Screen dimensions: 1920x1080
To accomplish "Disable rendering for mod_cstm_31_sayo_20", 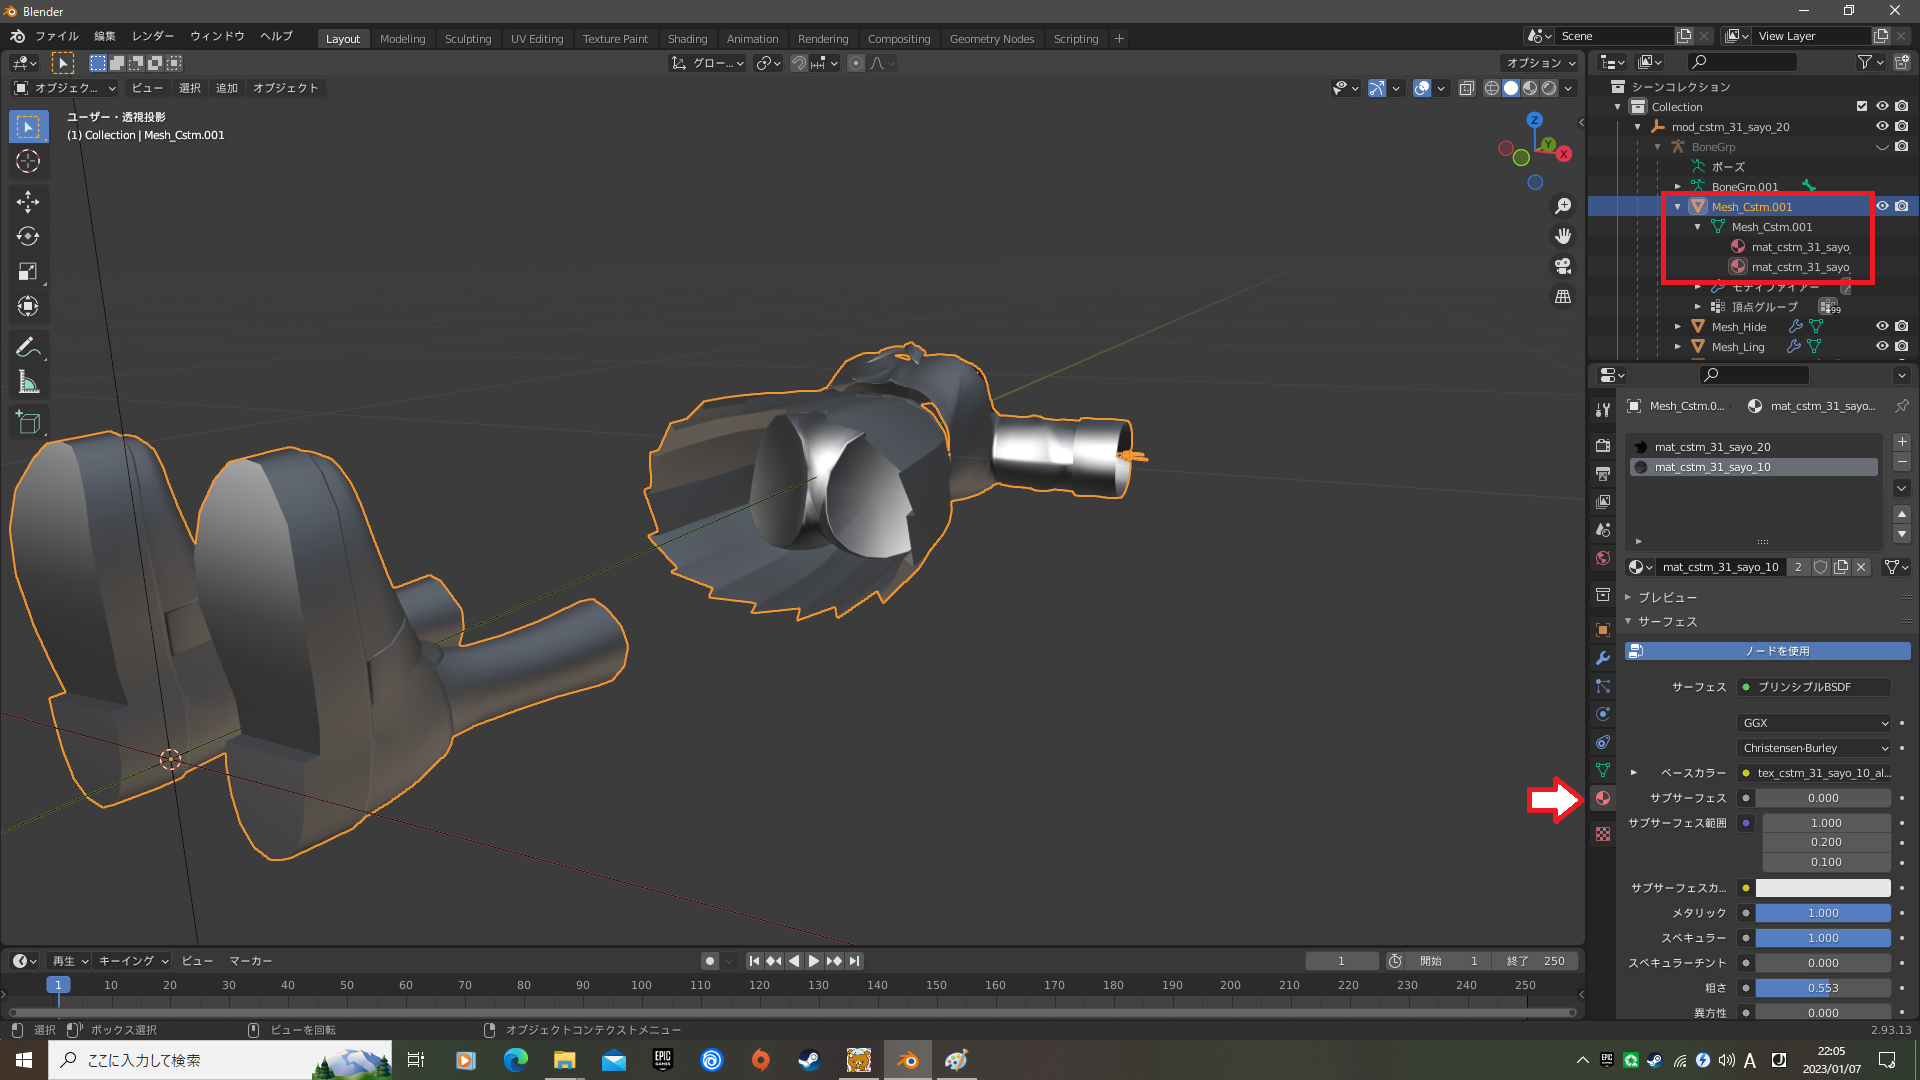I will (1902, 126).
